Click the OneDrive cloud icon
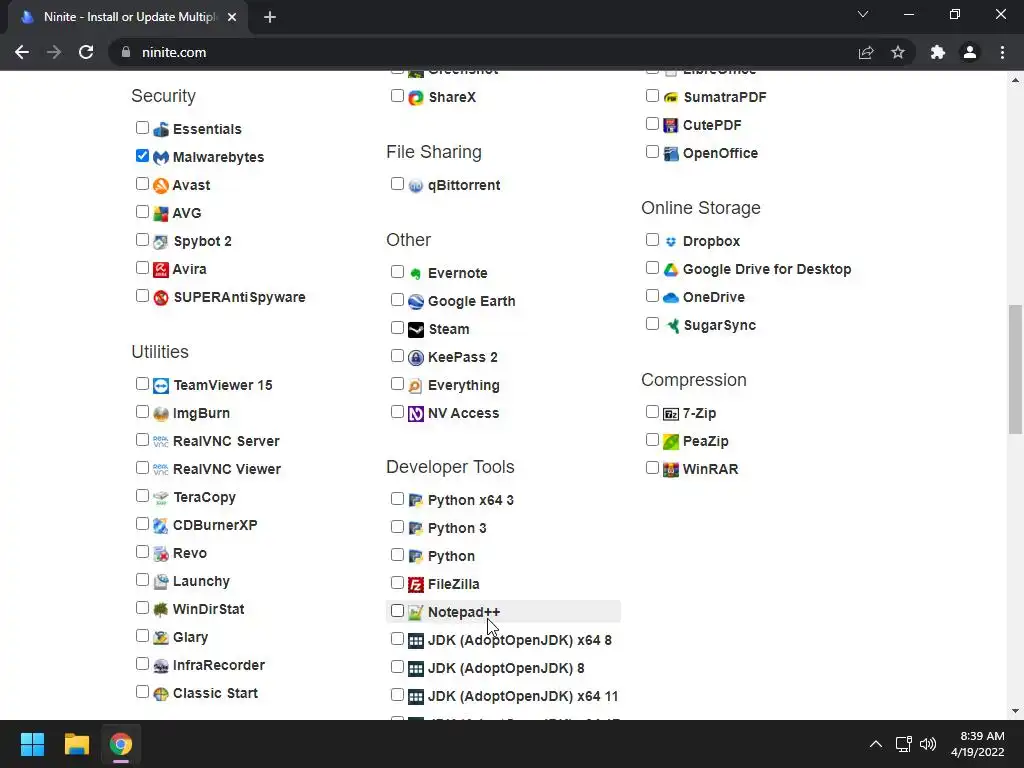 pos(671,298)
